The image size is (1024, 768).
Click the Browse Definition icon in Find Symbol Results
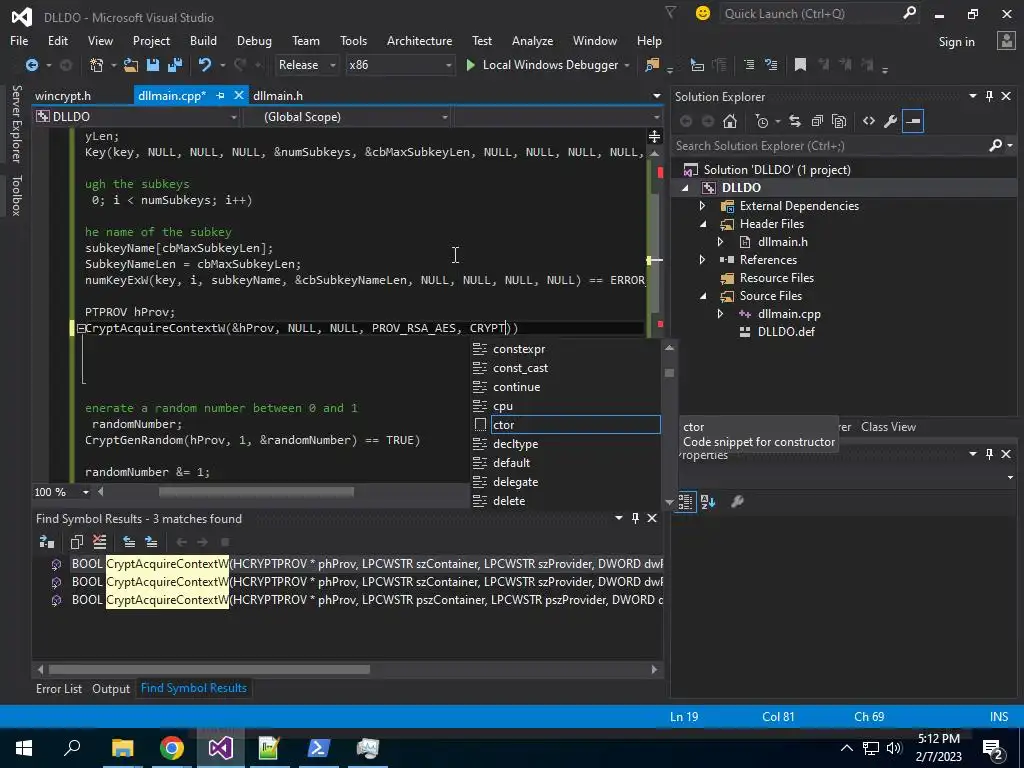coord(46,542)
